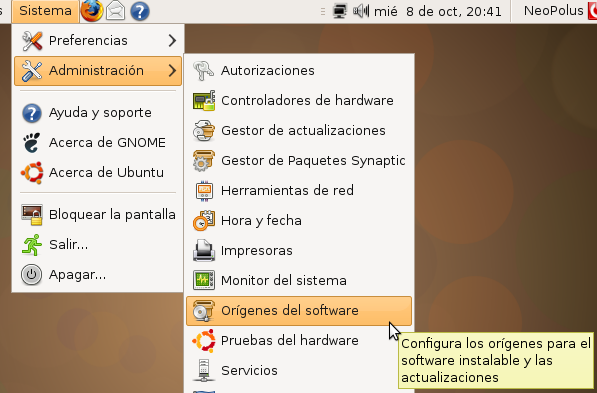The width and height of the screenshot is (597, 393).
Task: Click the Ayuda y soporte help icon
Action: (32, 113)
